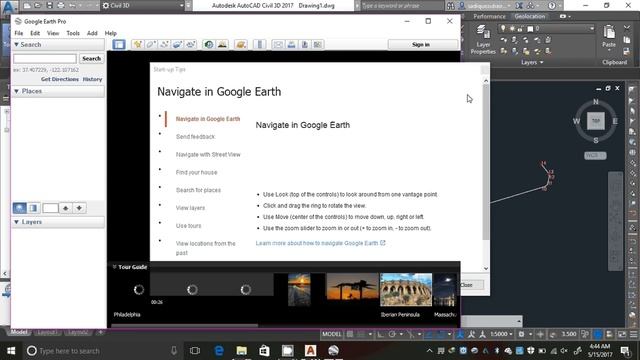This screenshot has height=360, width=640.
Task: Toggle the sunlight toolbar icon
Action: pos(222,44)
